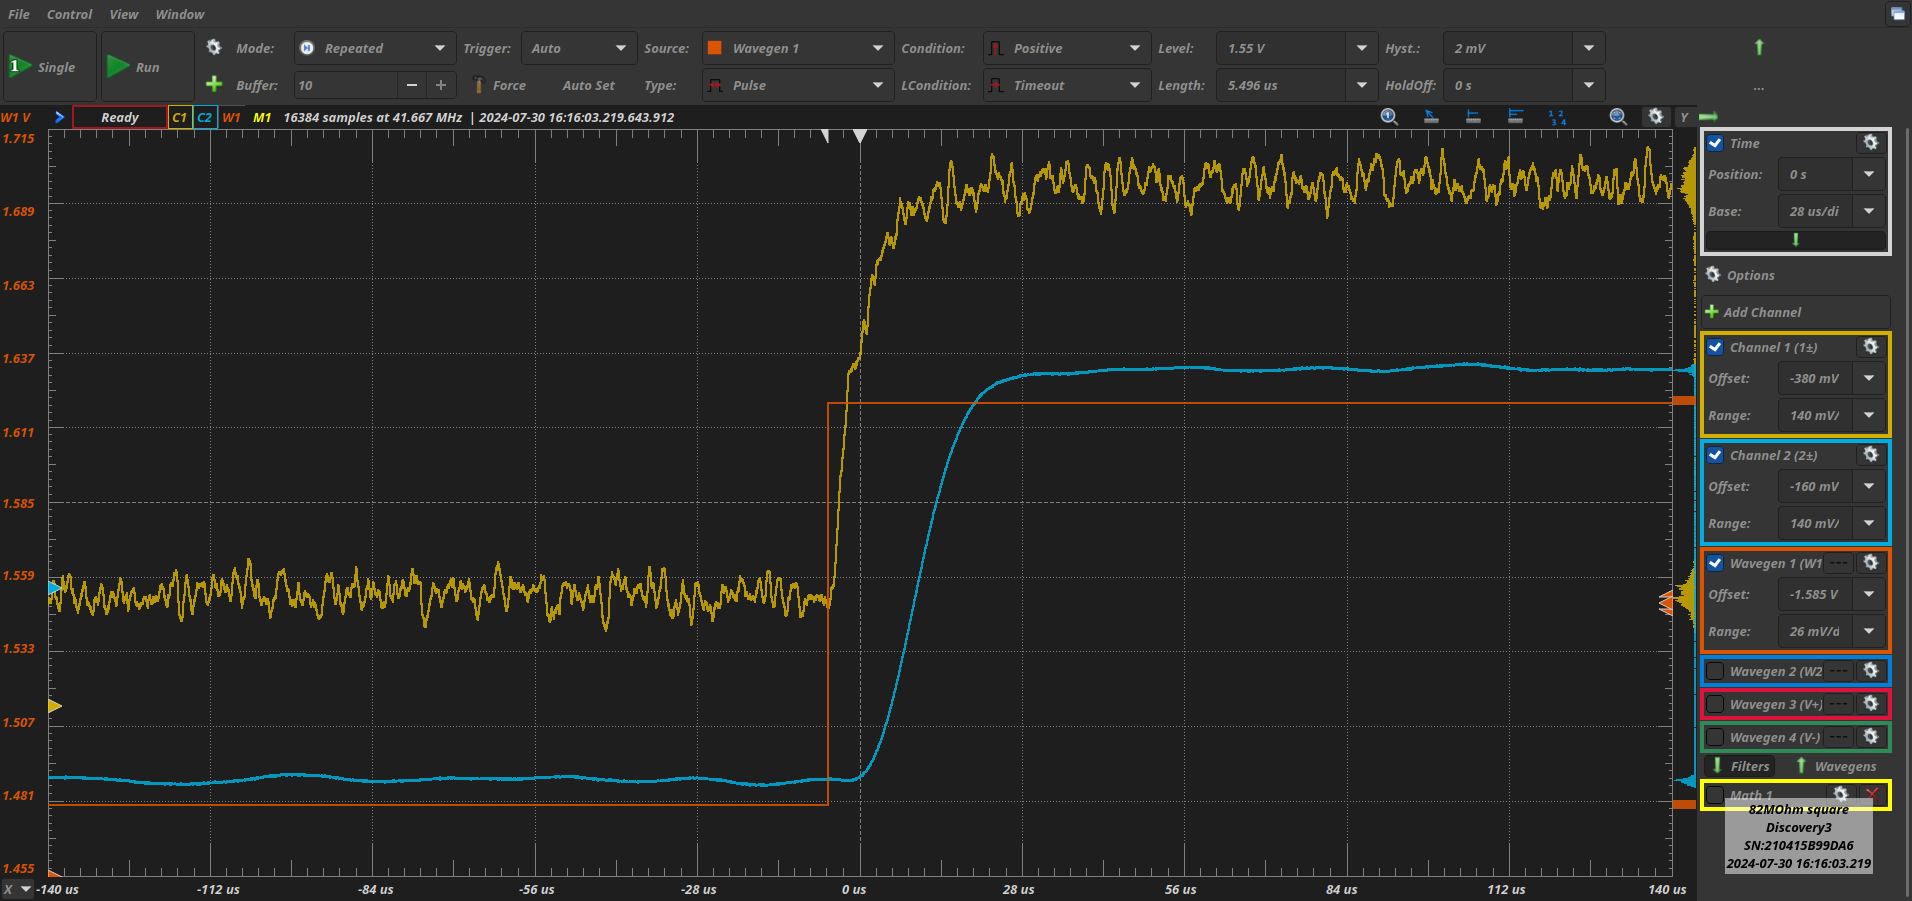Open Wavegen 2 settings gear

click(x=1871, y=671)
